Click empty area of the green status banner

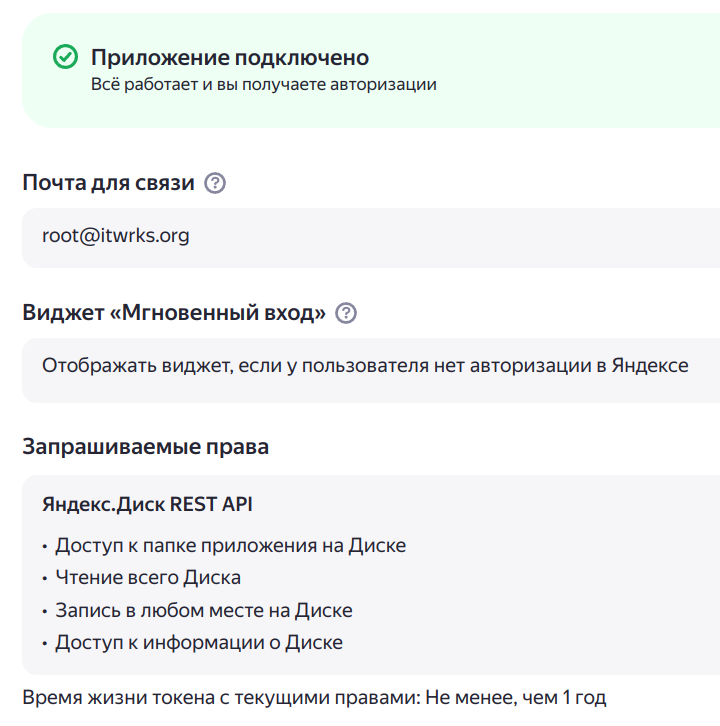click(580, 70)
